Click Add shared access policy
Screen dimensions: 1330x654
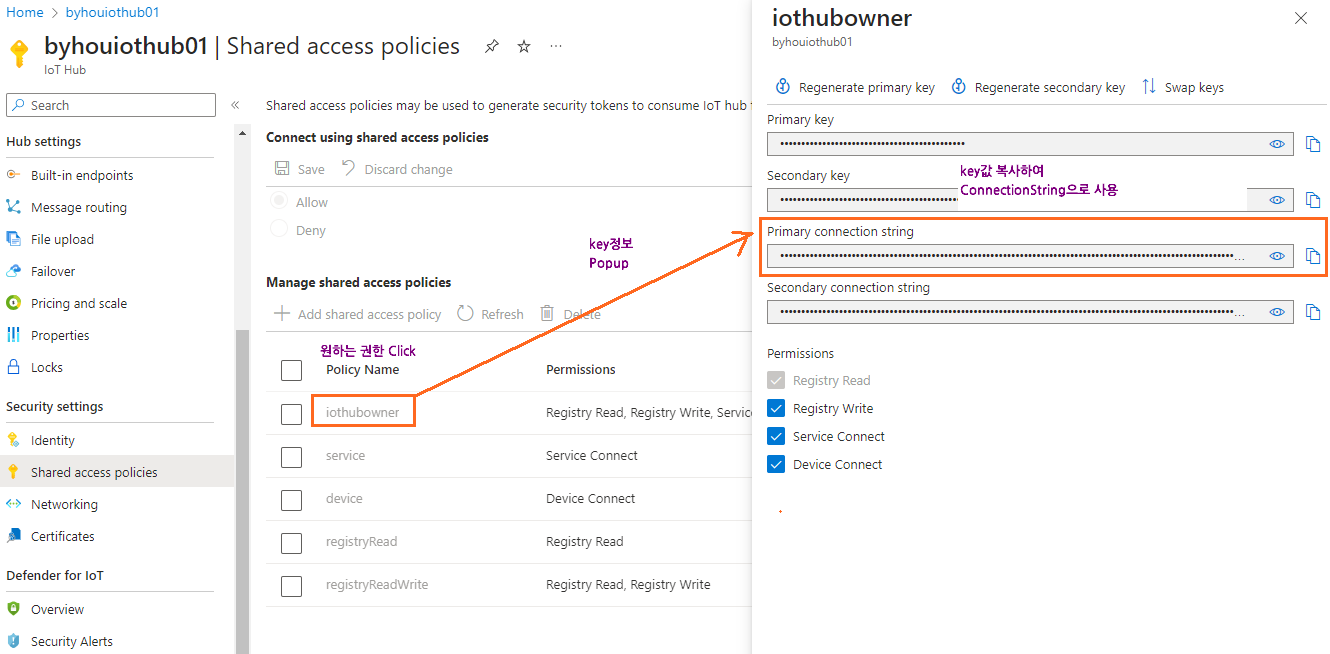[x=356, y=313]
